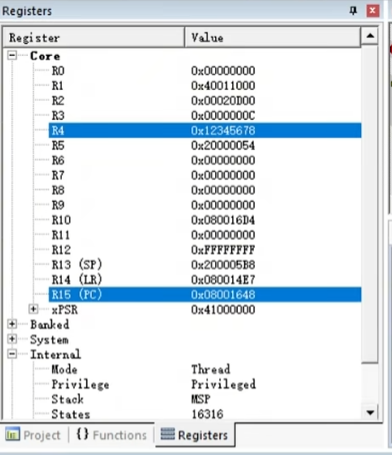The width and height of the screenshot is (392, 455).
Task: Click the Core group label
Action: 45,56
